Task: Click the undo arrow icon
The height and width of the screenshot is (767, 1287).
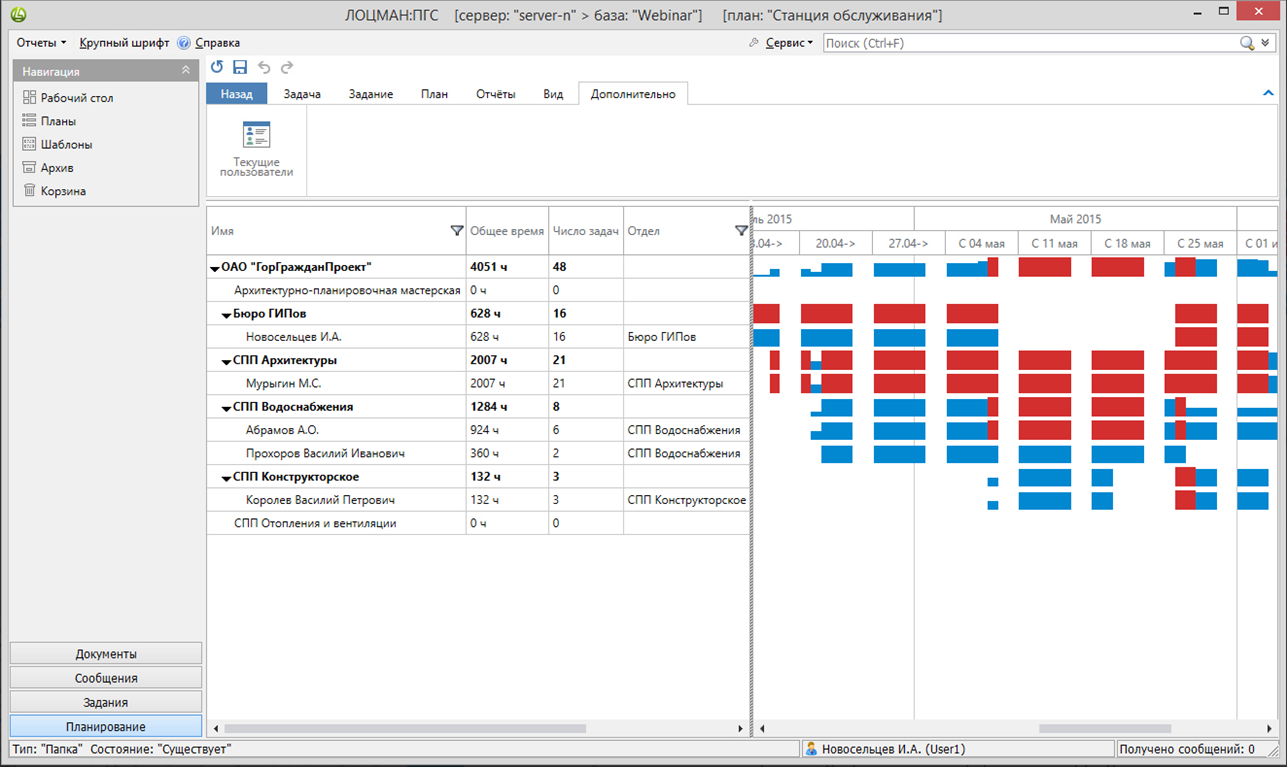Action: coord(264,67)
